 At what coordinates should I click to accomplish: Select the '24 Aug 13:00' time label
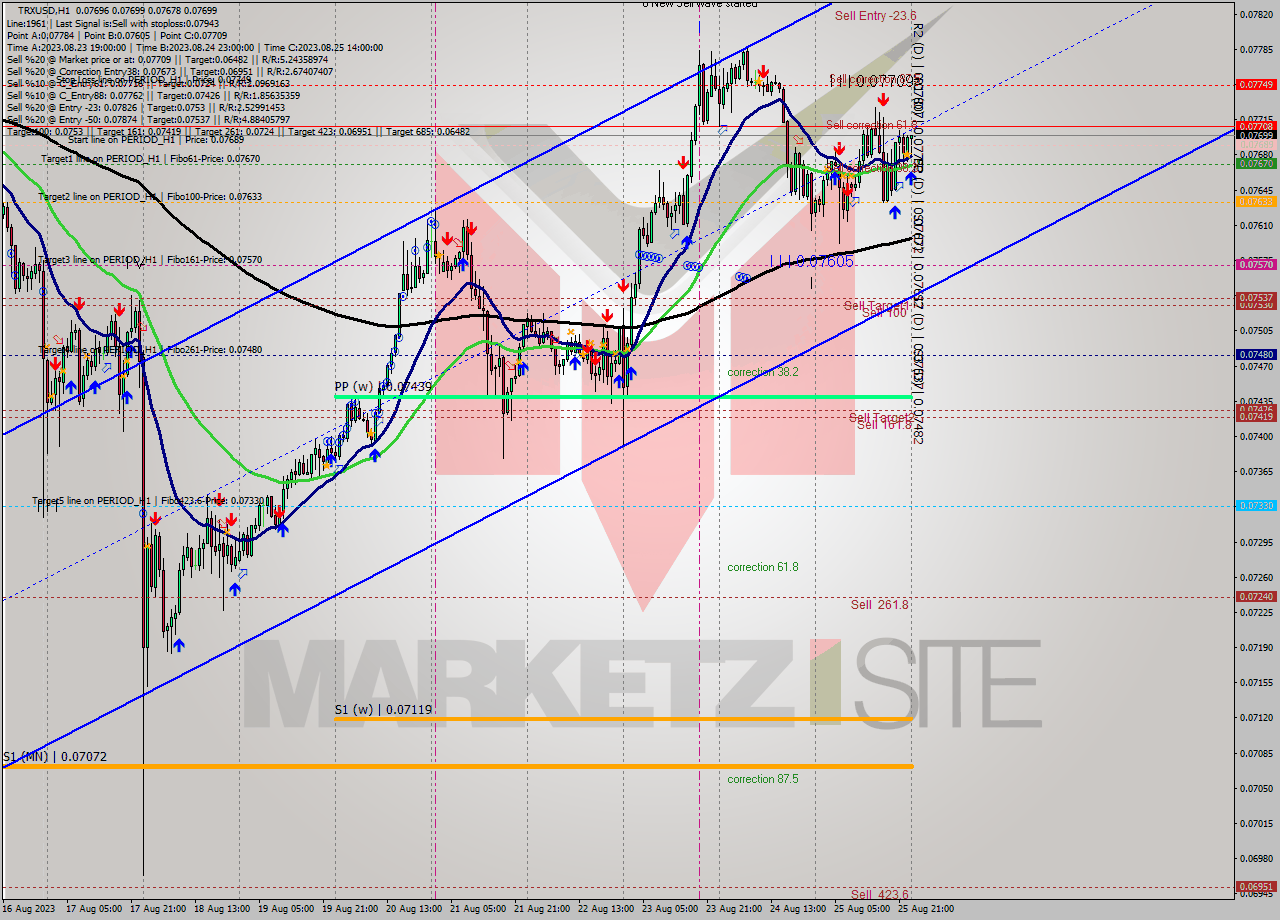click(798, 909)
